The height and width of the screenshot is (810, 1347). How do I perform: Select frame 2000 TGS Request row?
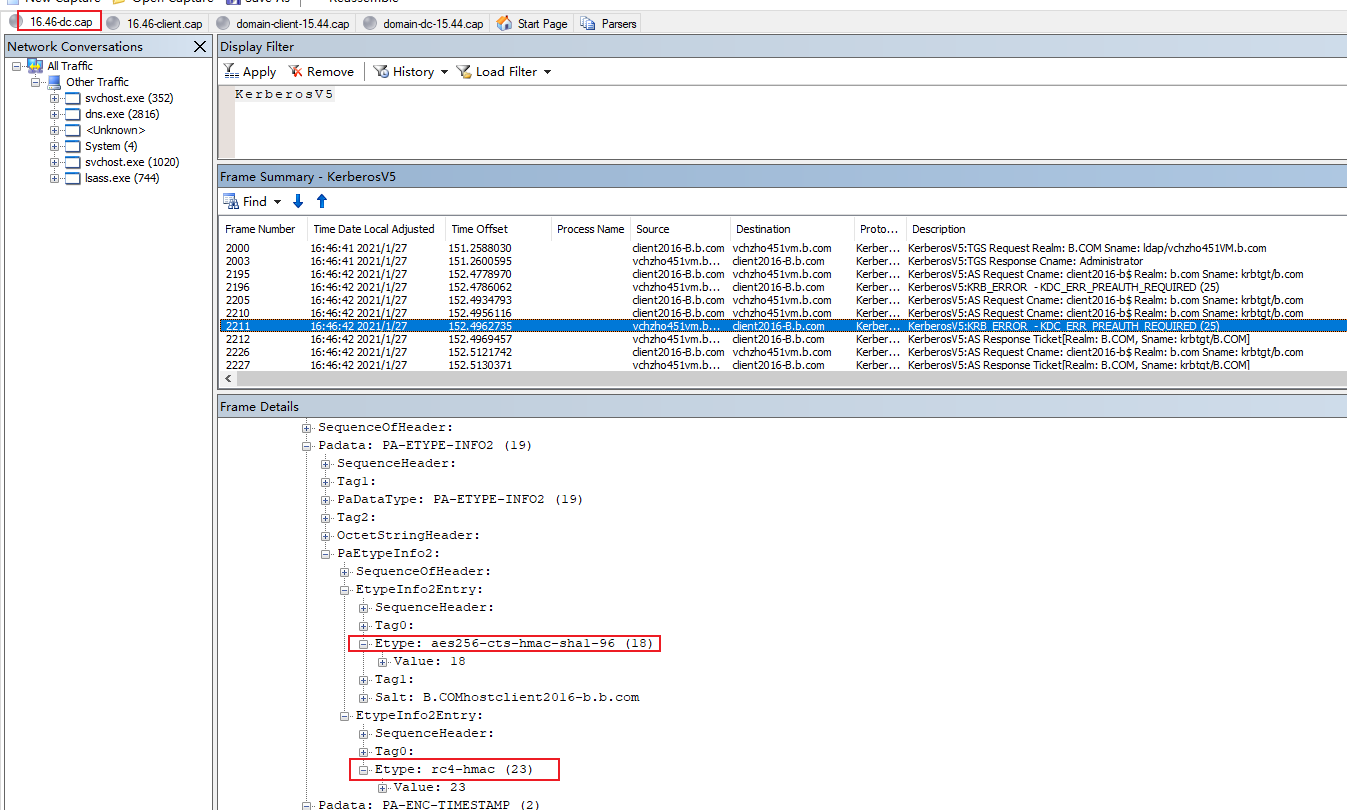(782, 248)
